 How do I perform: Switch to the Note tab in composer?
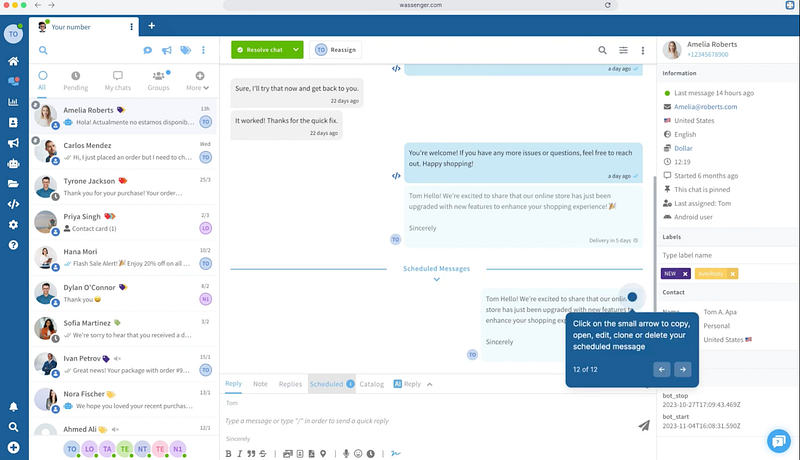click(x=260, y=384)
